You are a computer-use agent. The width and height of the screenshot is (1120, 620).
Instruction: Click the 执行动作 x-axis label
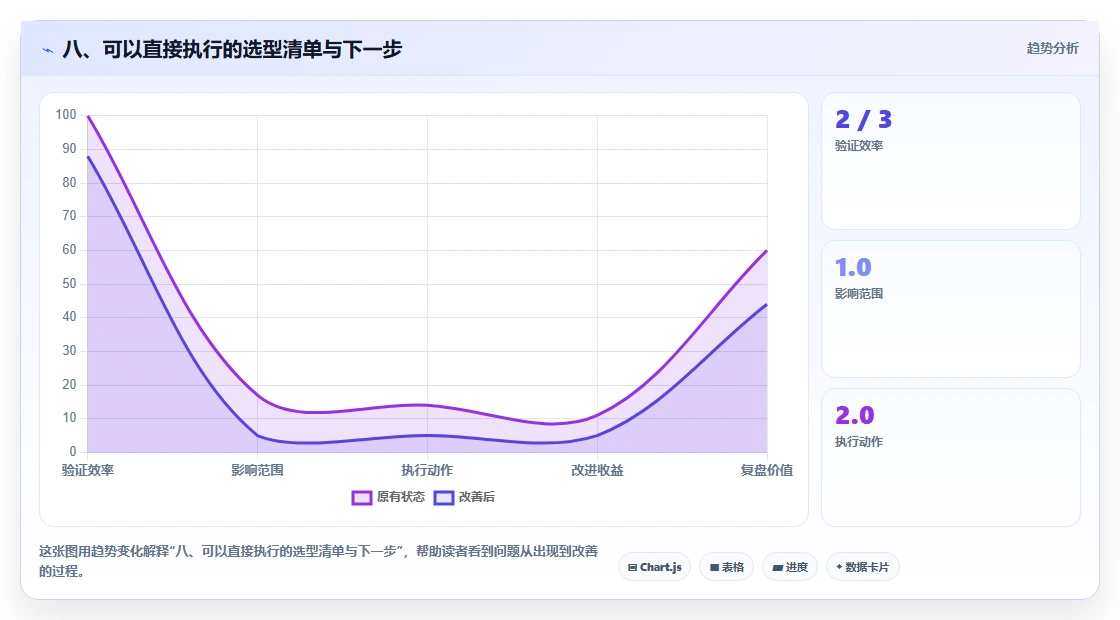click(427, 470)
